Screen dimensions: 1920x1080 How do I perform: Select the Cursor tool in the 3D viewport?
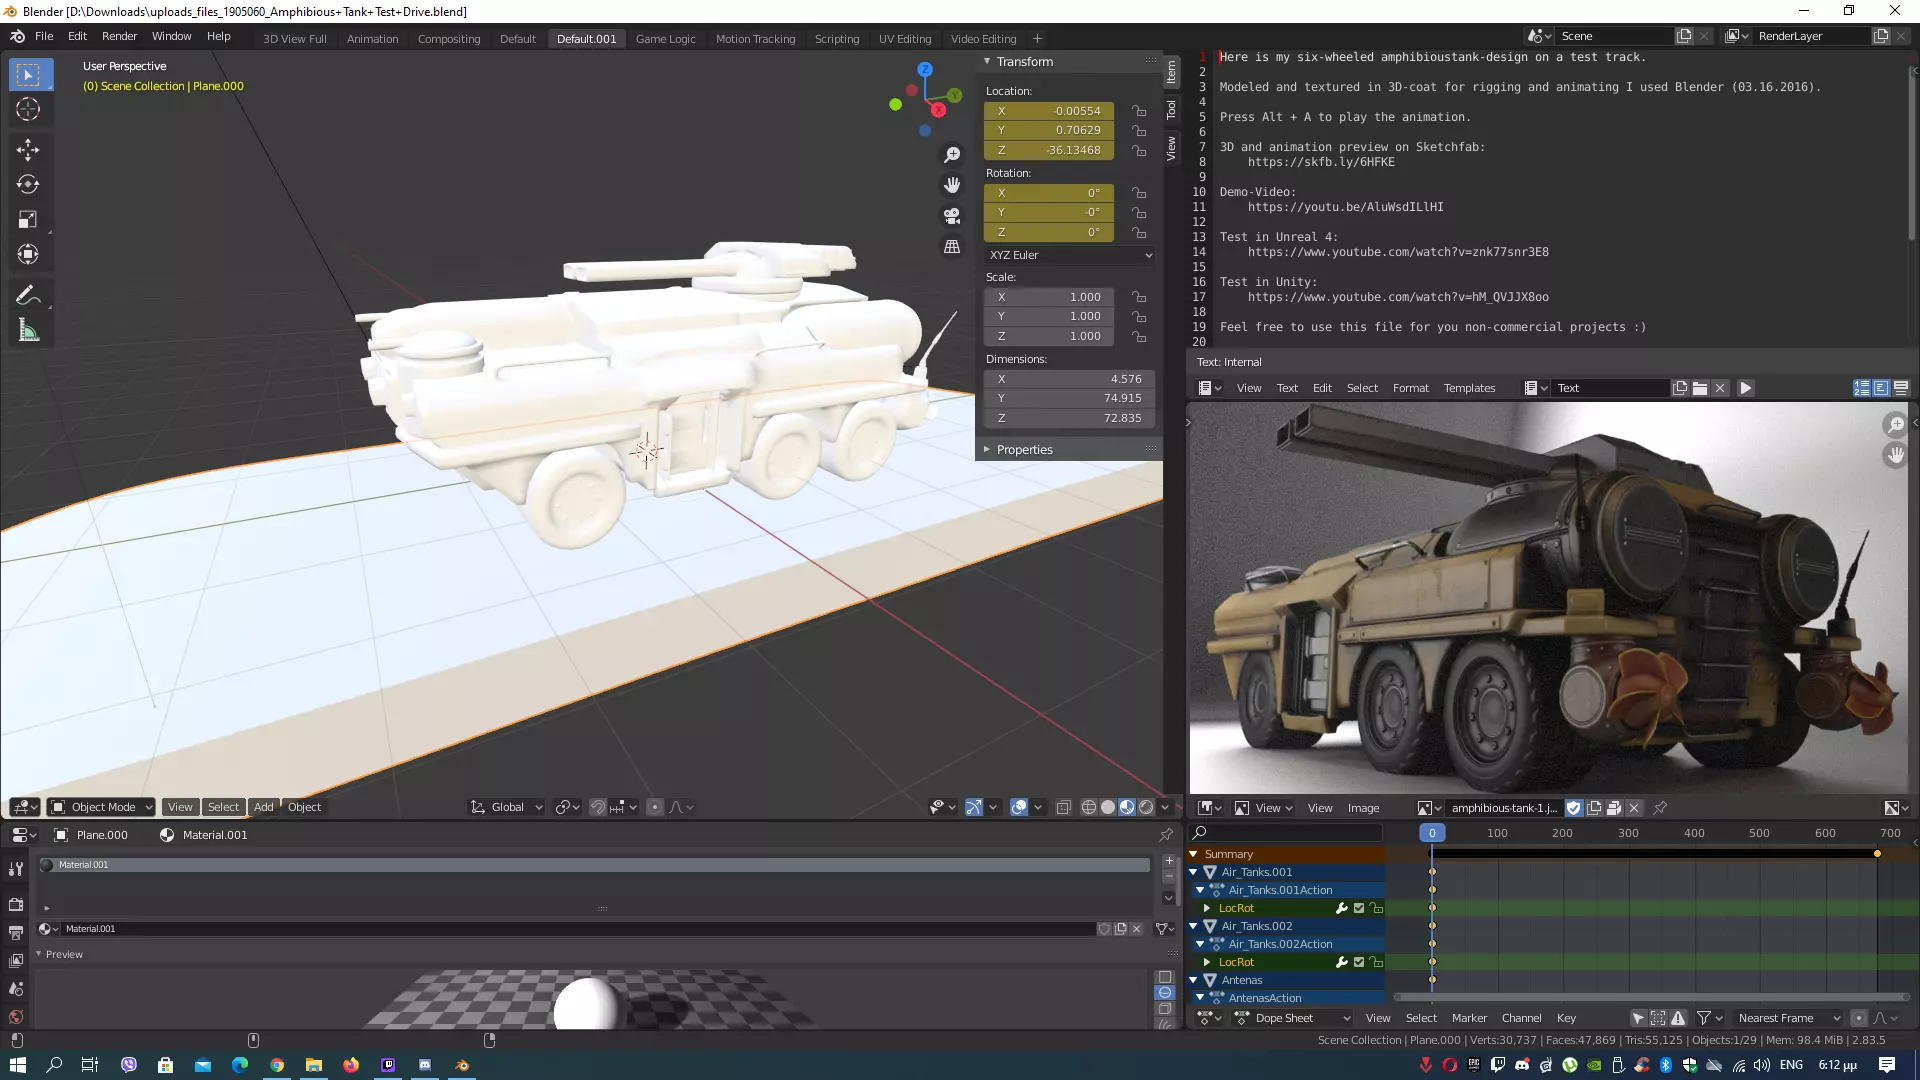[x=28, y=109]
